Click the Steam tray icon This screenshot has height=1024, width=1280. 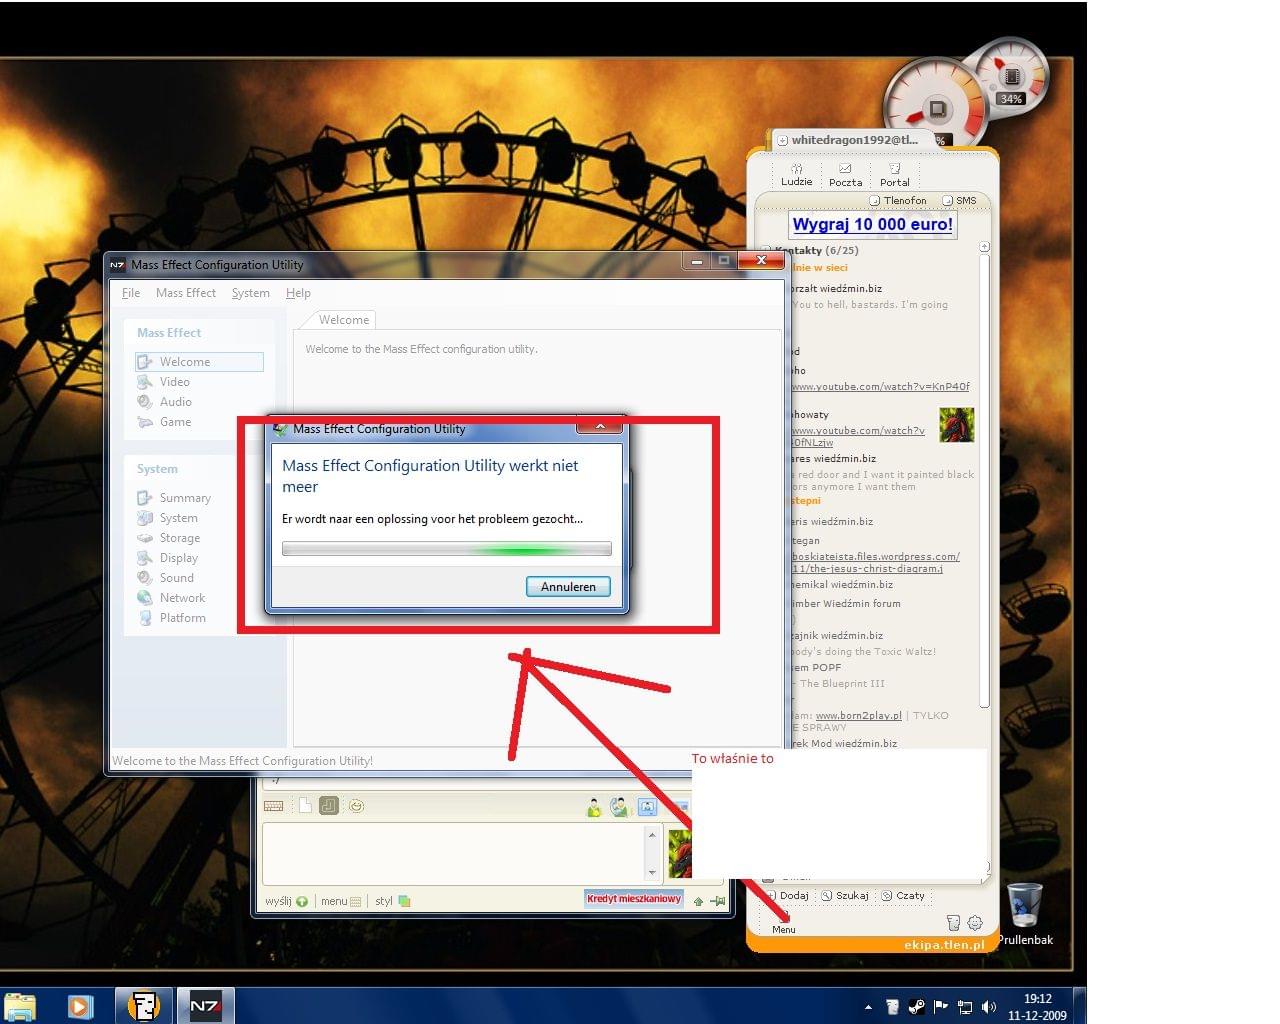coord(916,1007)
